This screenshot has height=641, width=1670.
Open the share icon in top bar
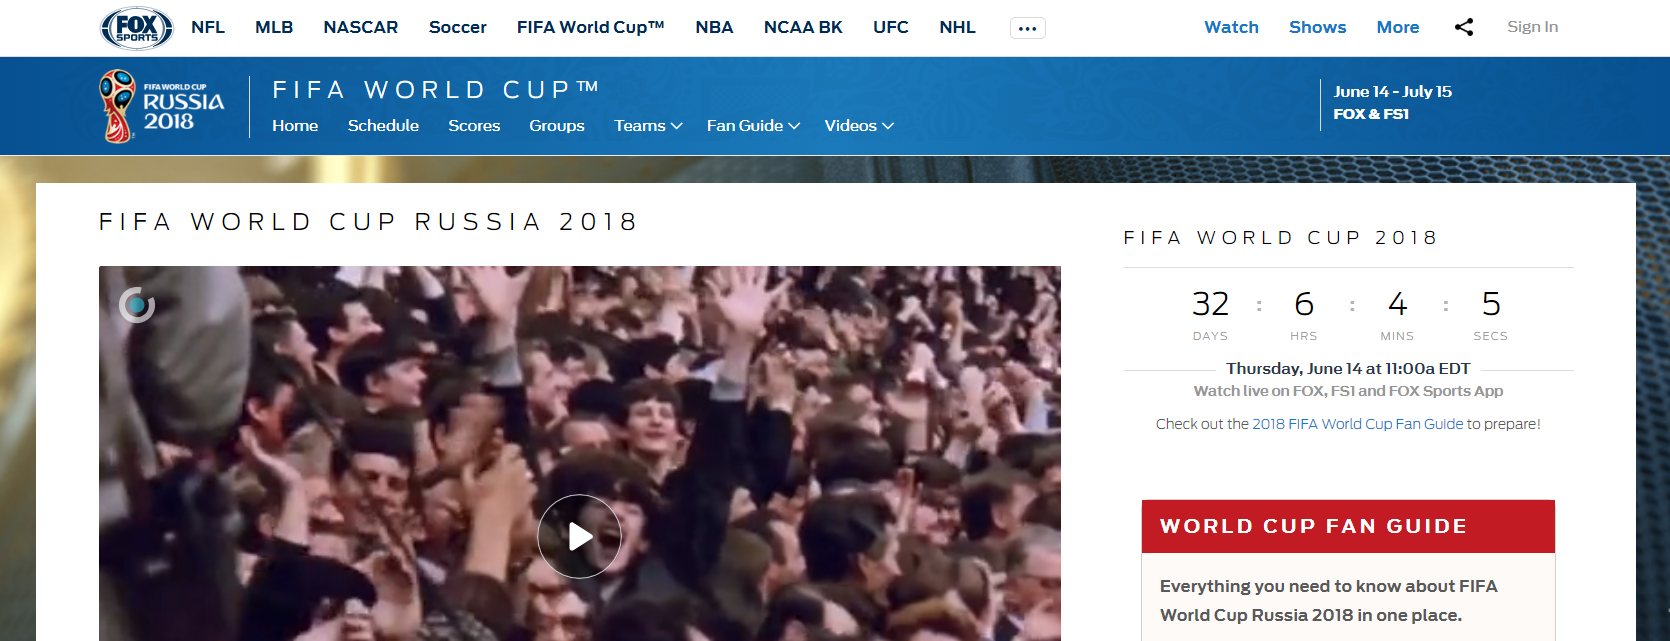(1464, 27)
